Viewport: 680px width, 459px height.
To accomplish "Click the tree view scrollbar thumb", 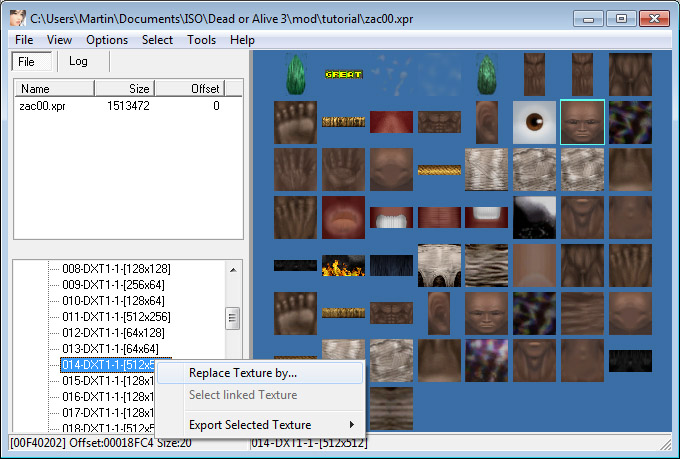I will pos(233,318).
